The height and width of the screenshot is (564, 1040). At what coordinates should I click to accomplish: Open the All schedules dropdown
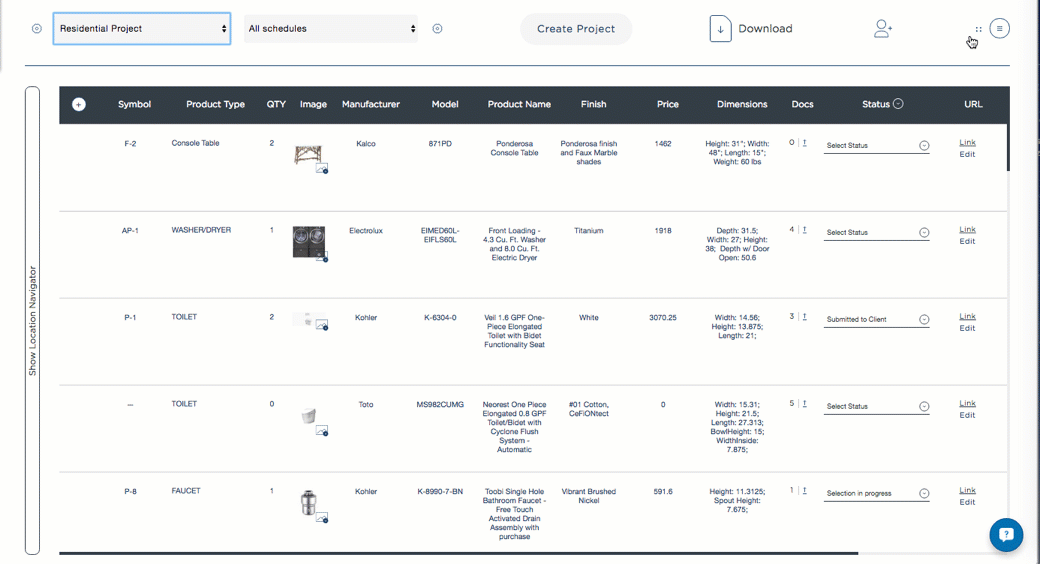[x=331, y=29]
